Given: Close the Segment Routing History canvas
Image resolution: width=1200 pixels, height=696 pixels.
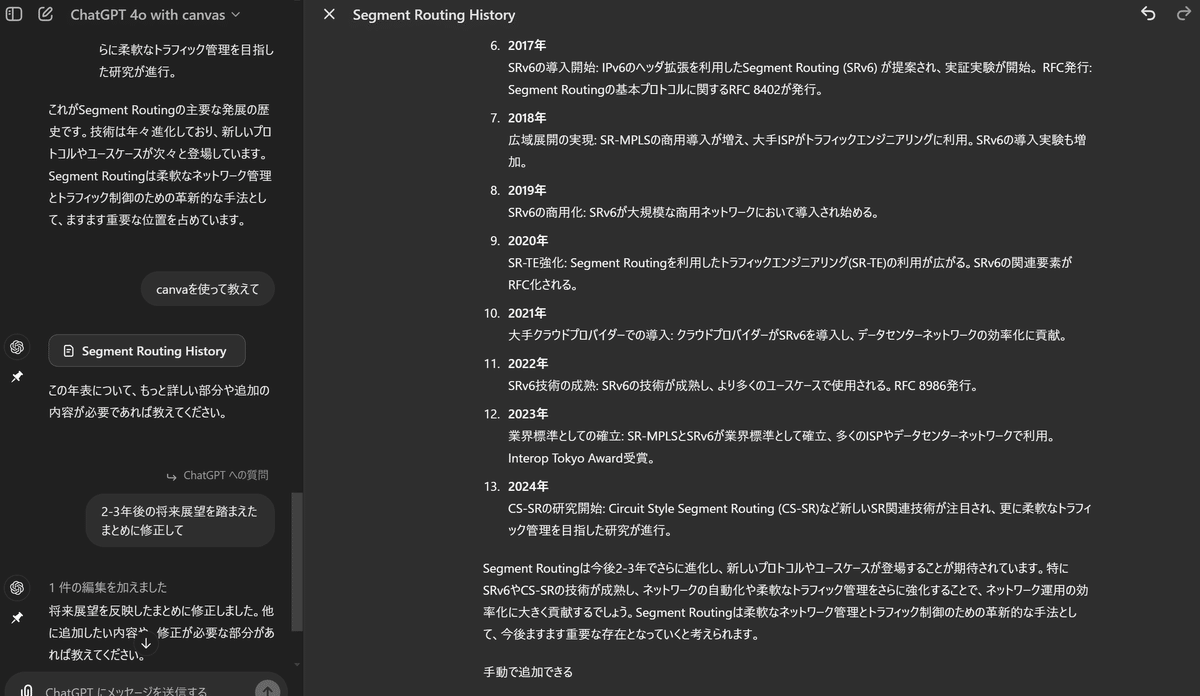Looking at the screenshot, I should (x=329, y=15).
